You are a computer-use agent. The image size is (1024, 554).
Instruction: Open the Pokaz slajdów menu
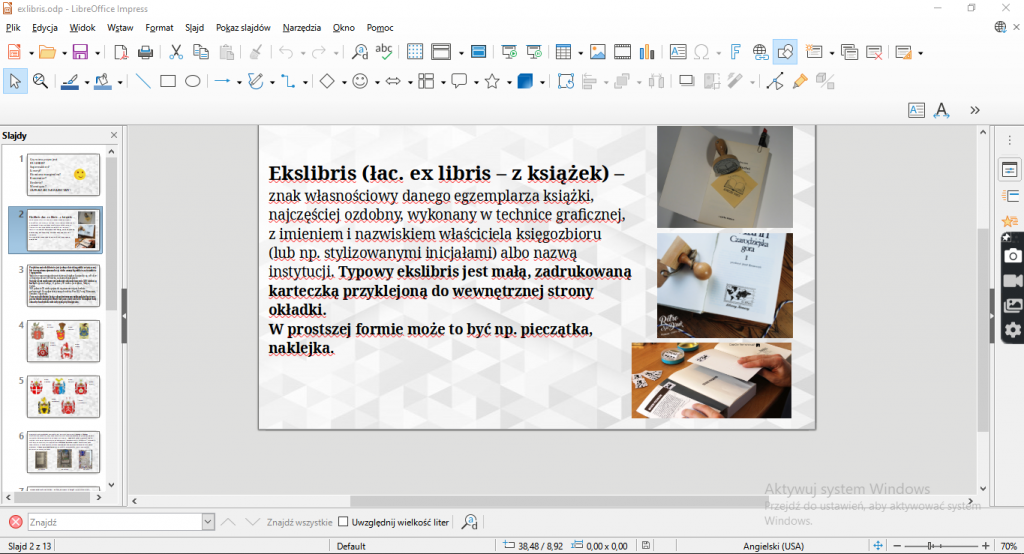click(242, 28)
